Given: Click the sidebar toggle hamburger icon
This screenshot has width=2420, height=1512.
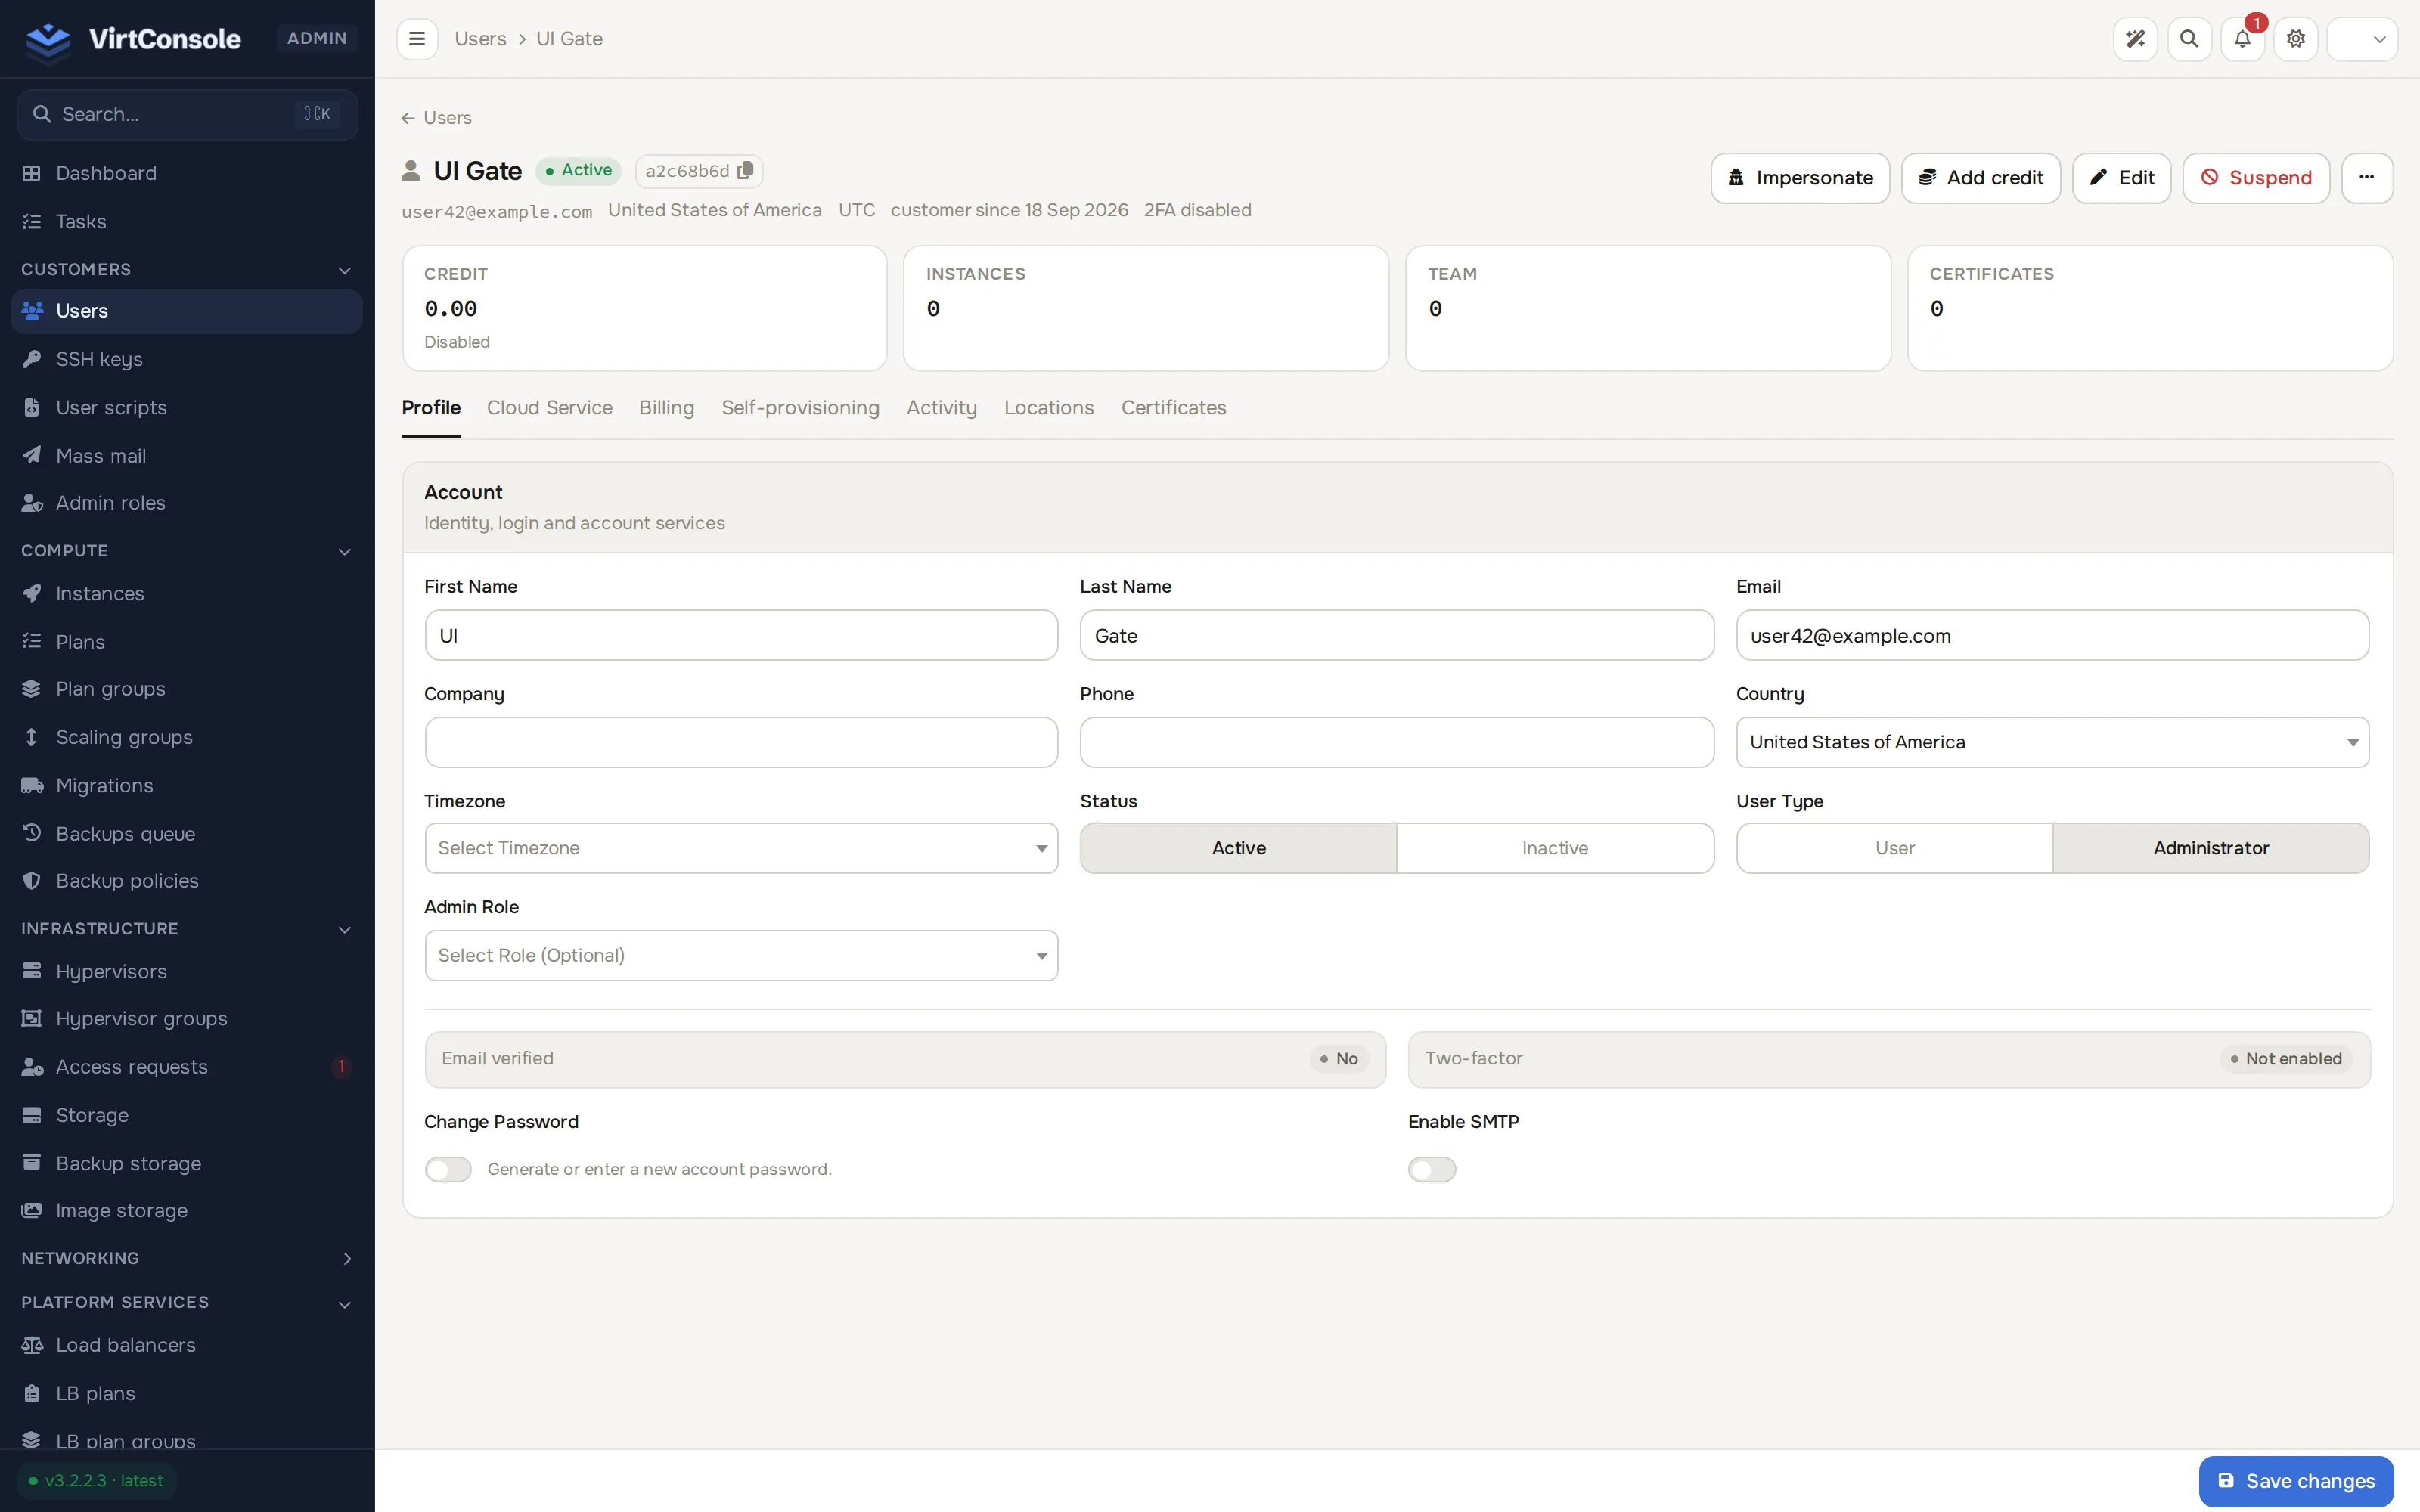Looking at the screenshot, I should pyautogui.click(x=417, y=39).
